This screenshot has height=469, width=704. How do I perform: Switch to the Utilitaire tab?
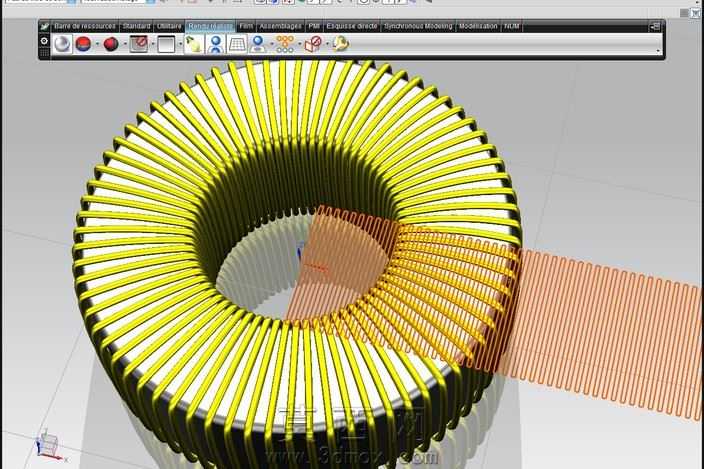[x=169, y=26]
